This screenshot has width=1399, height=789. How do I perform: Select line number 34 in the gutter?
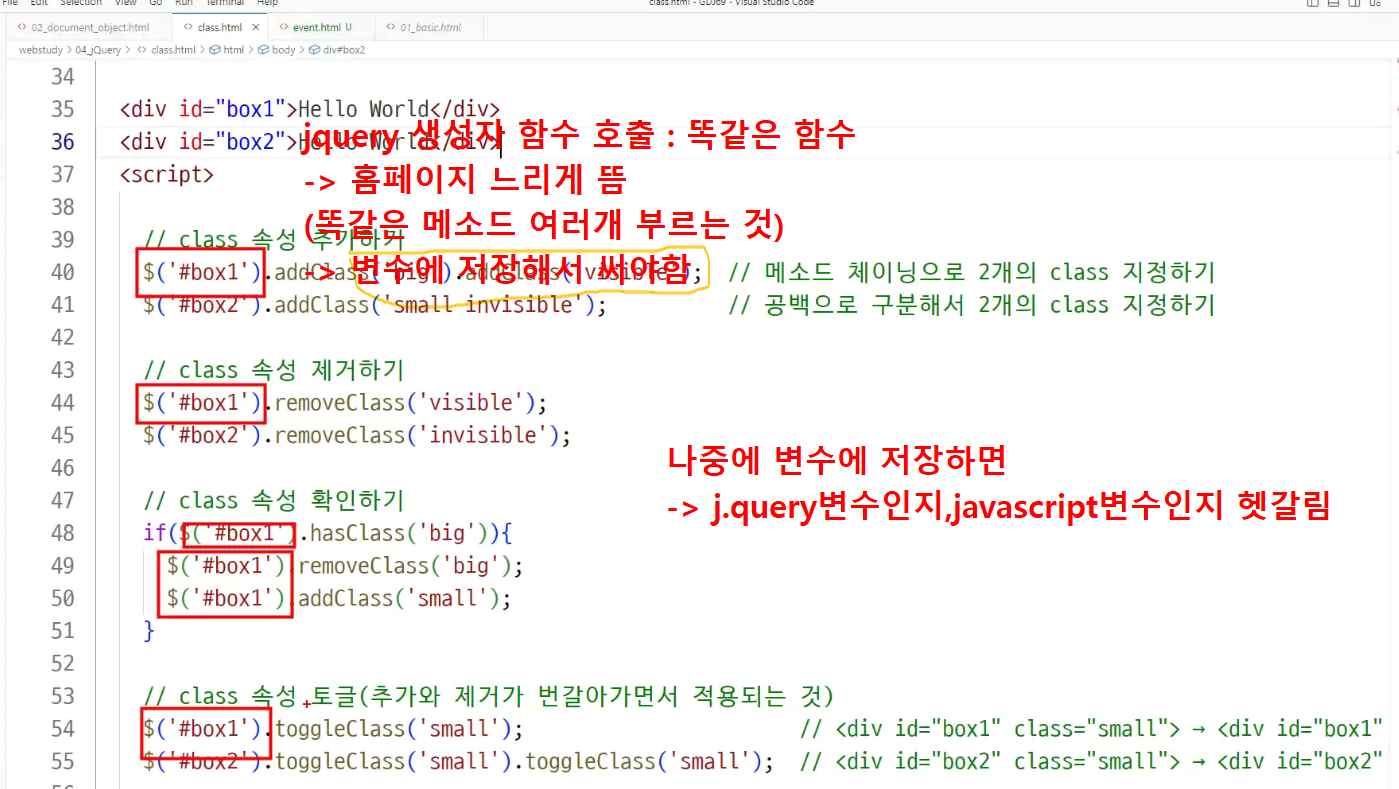[x=62, y=77]
